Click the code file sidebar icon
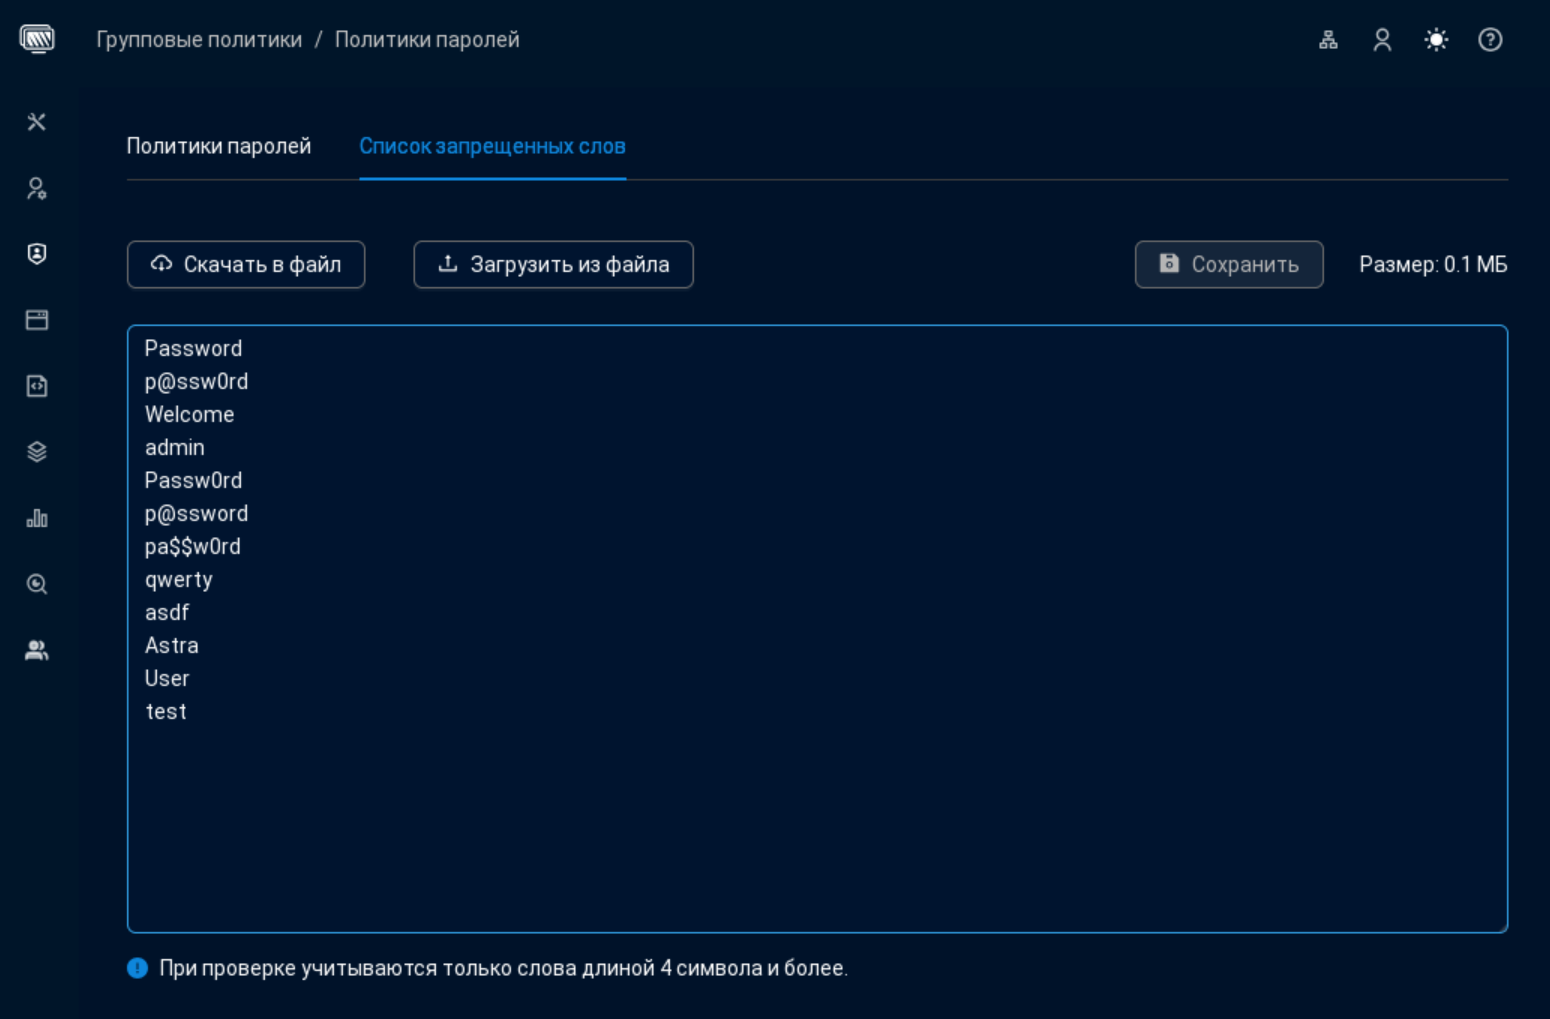Image resolution: width=1550 pixels, height=1019 pixels. 37,386
